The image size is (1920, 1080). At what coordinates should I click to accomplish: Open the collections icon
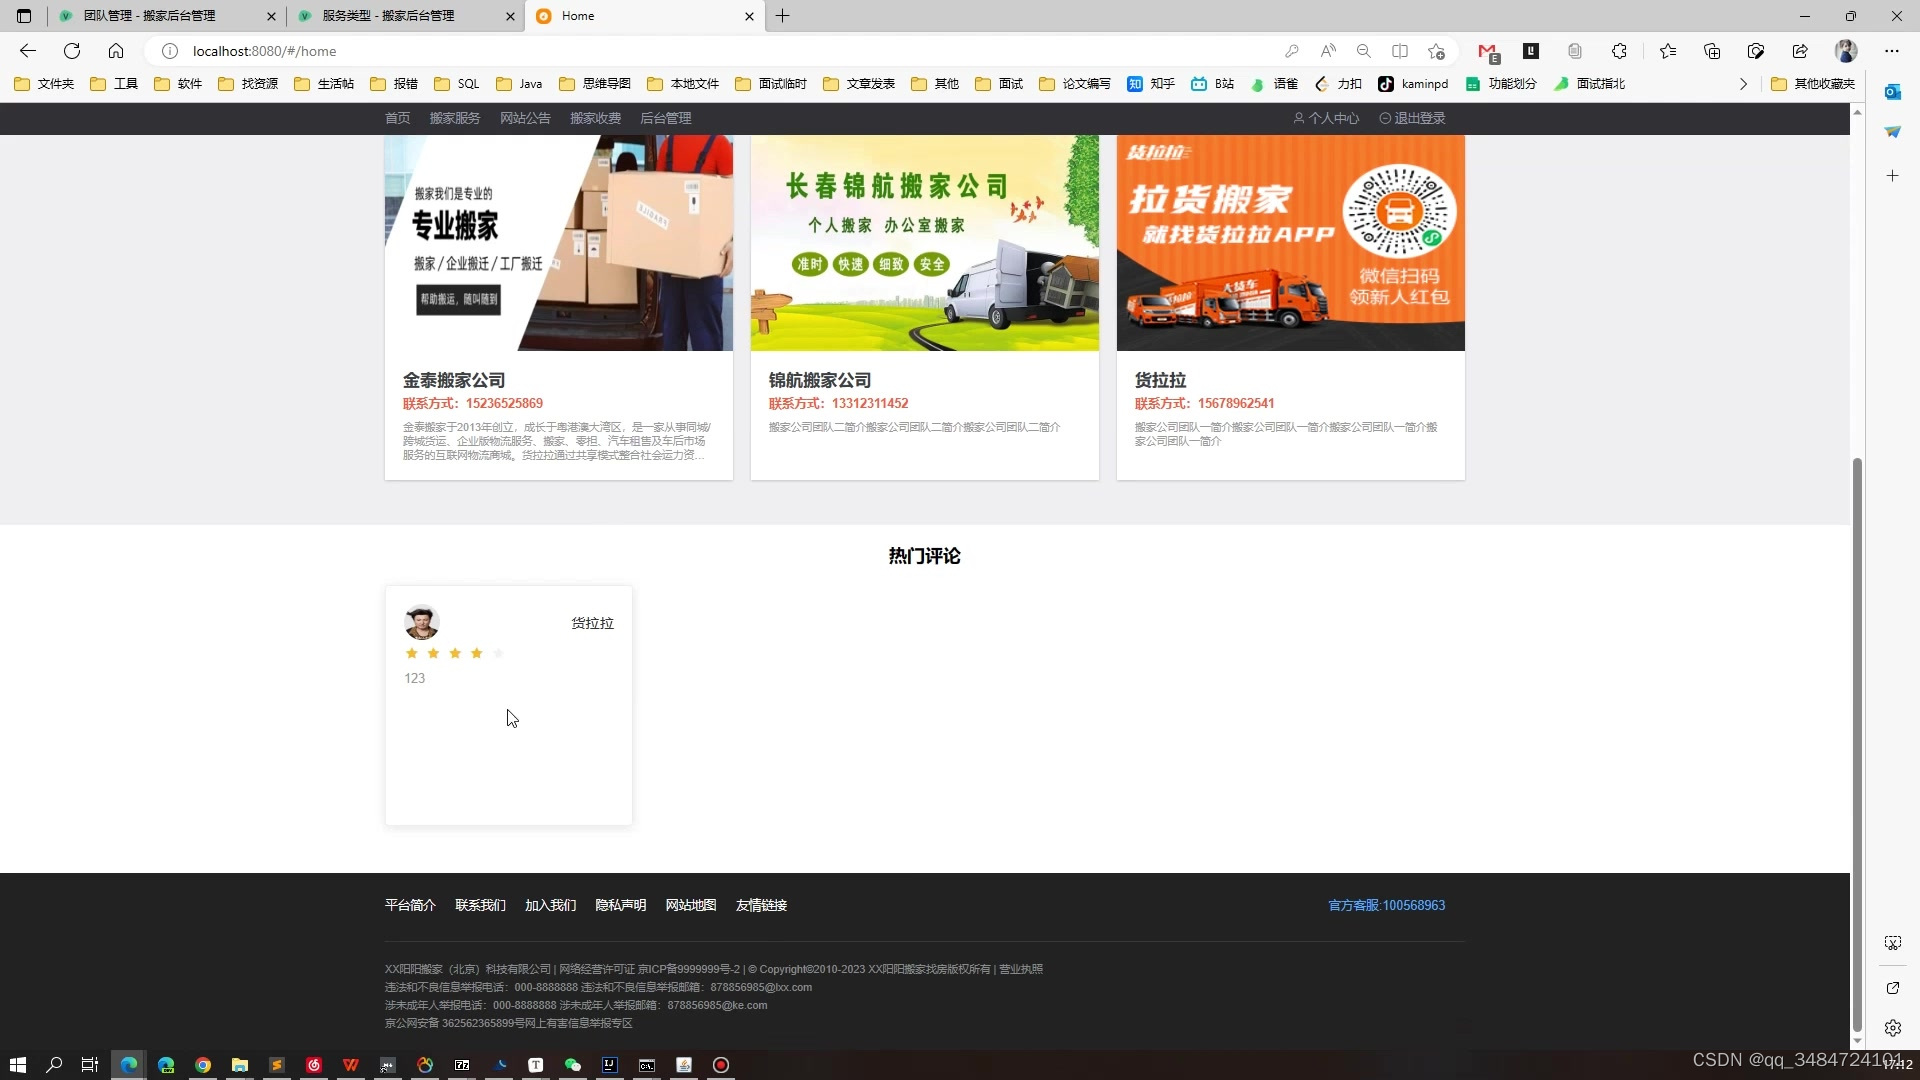[x=1712, y=51]
